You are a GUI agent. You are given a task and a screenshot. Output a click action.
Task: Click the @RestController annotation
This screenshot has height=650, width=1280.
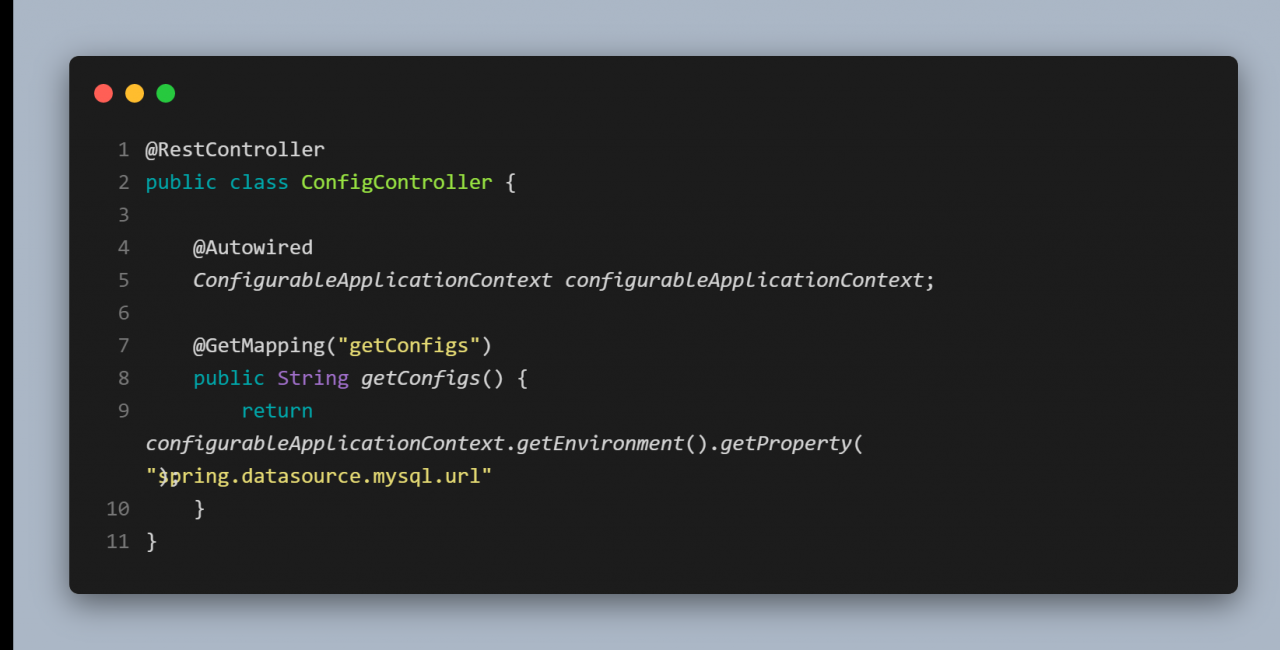click(x=235, y=150)
